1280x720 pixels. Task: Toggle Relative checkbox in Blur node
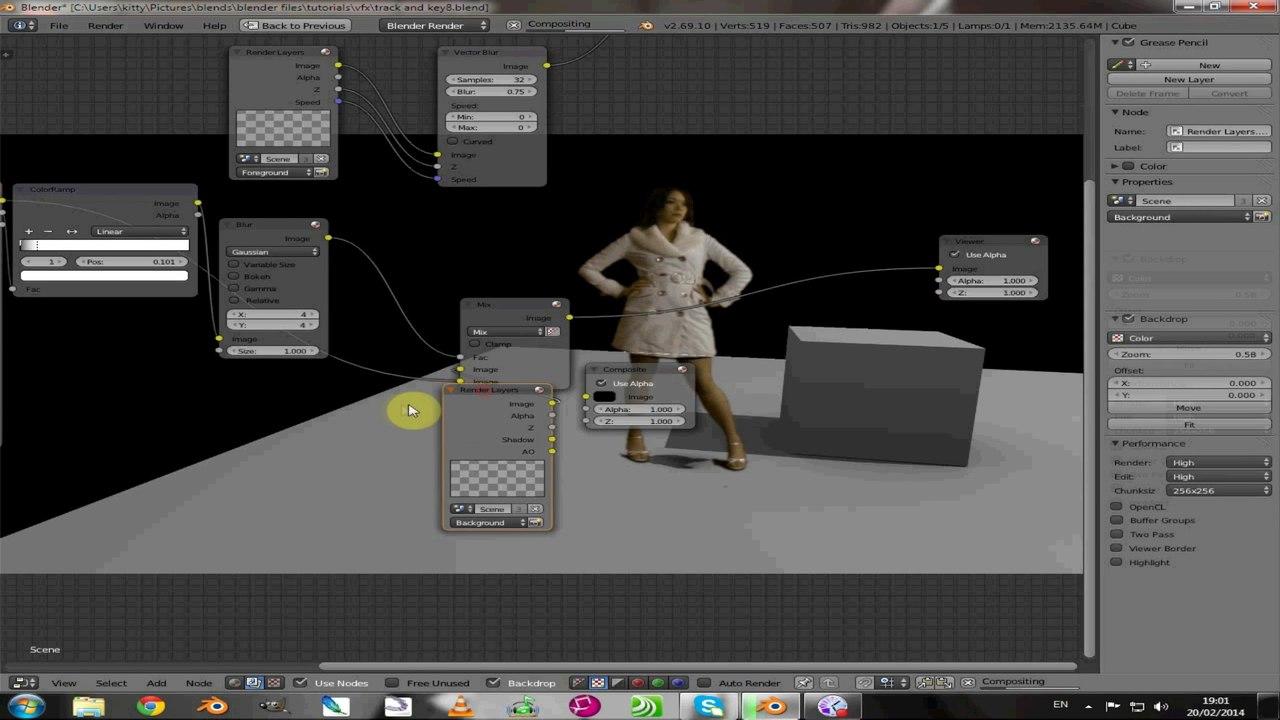234,301
